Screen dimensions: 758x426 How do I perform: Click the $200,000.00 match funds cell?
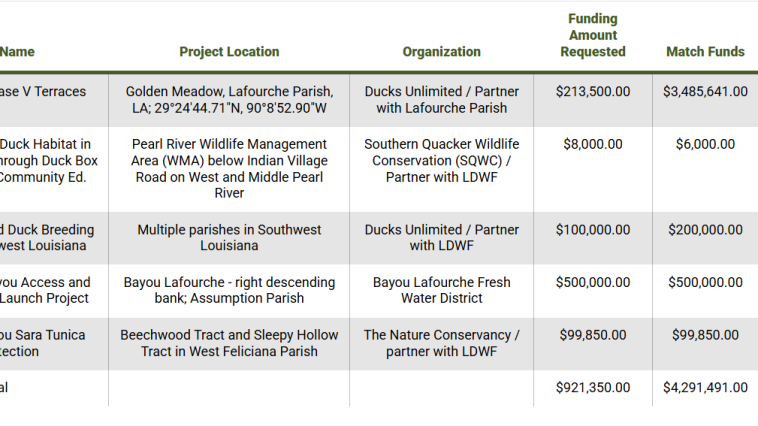pos(707,230)
